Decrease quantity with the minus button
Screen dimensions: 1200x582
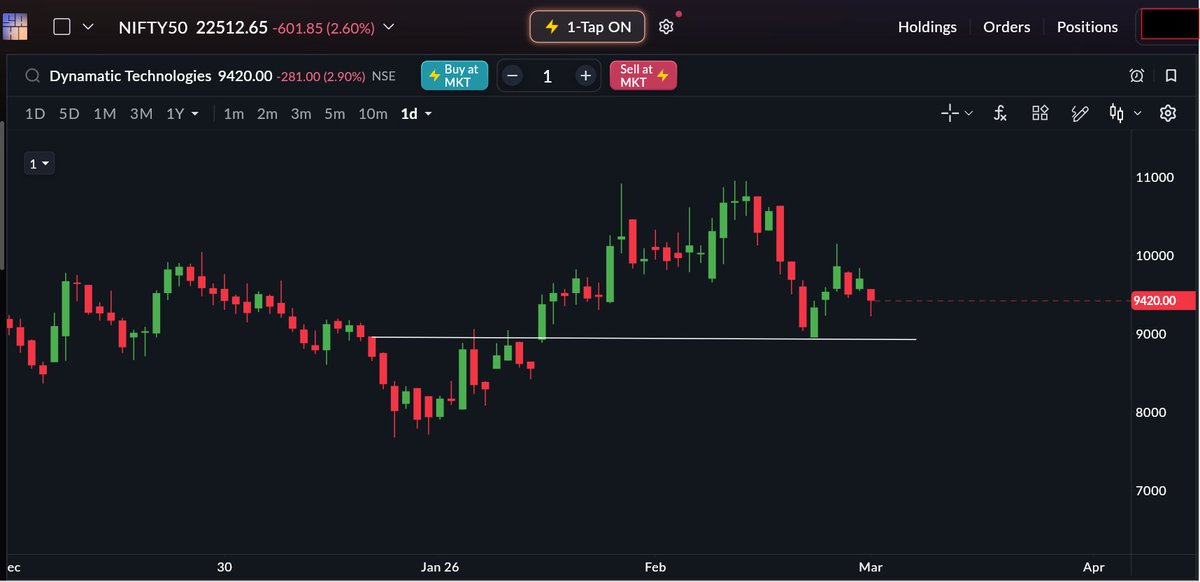(x=512, y=76)
